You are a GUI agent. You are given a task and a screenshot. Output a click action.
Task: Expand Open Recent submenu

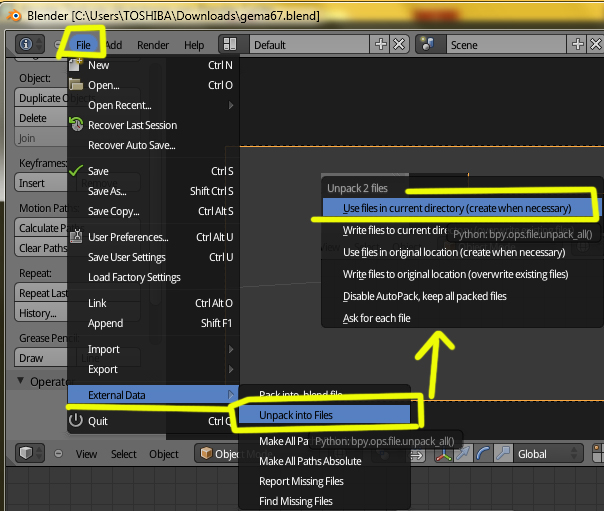(x=153, y=105)
